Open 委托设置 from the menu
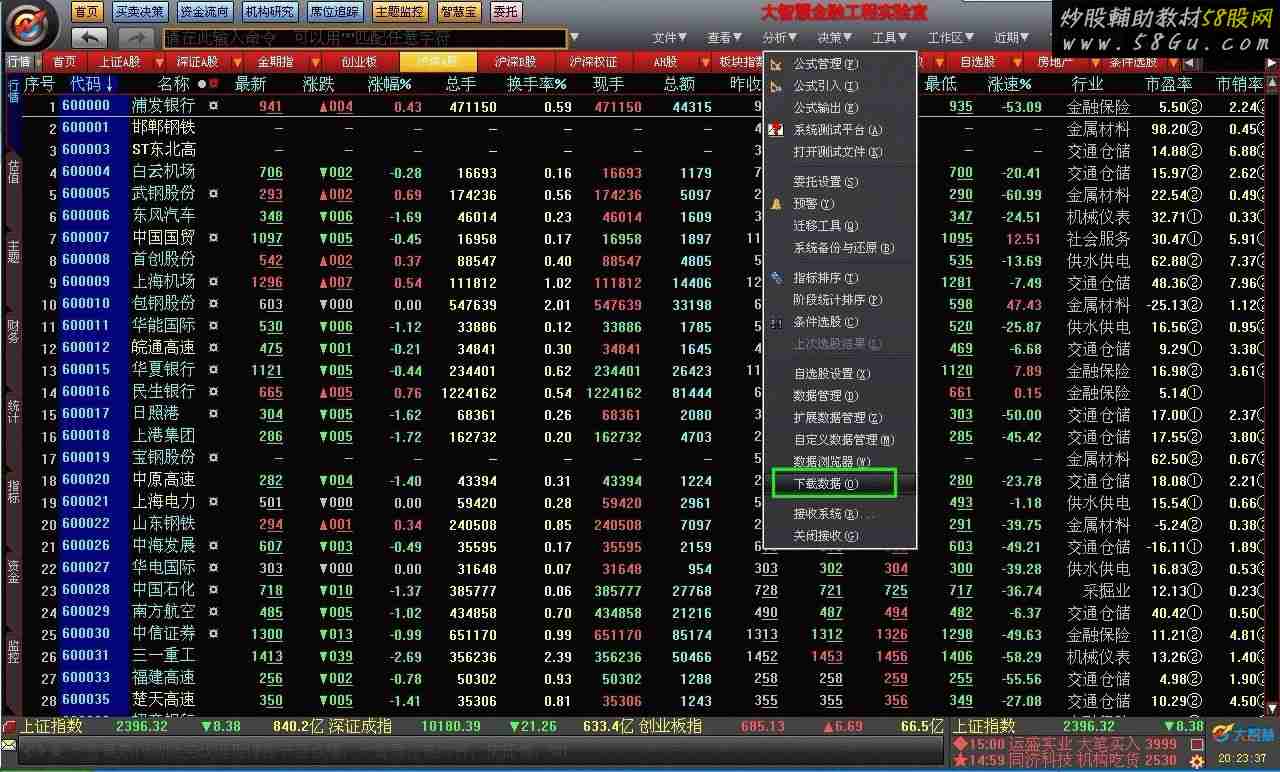The image size is (1280, 772). pos(840,182)
